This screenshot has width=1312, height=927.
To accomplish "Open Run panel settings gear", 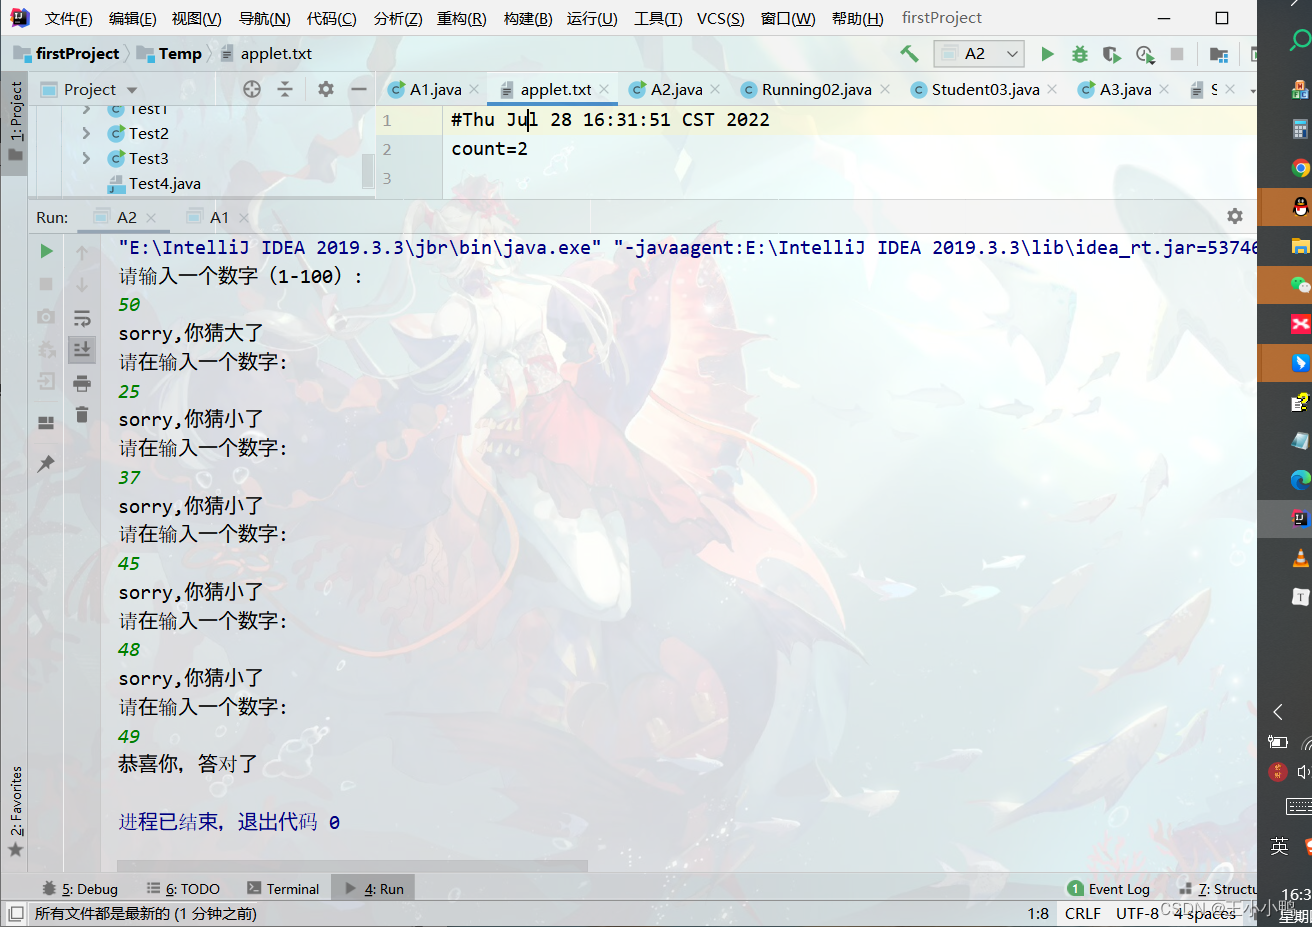I will 1235,216.
